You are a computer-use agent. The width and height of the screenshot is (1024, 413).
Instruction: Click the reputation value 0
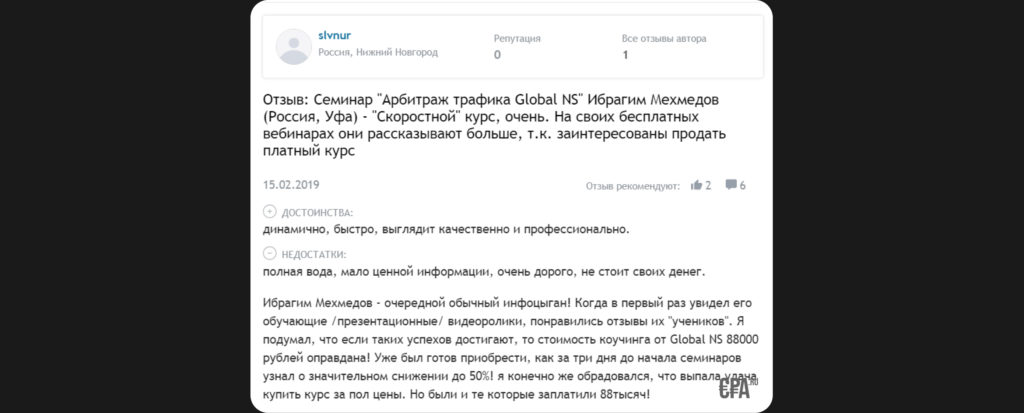(497, 55)
